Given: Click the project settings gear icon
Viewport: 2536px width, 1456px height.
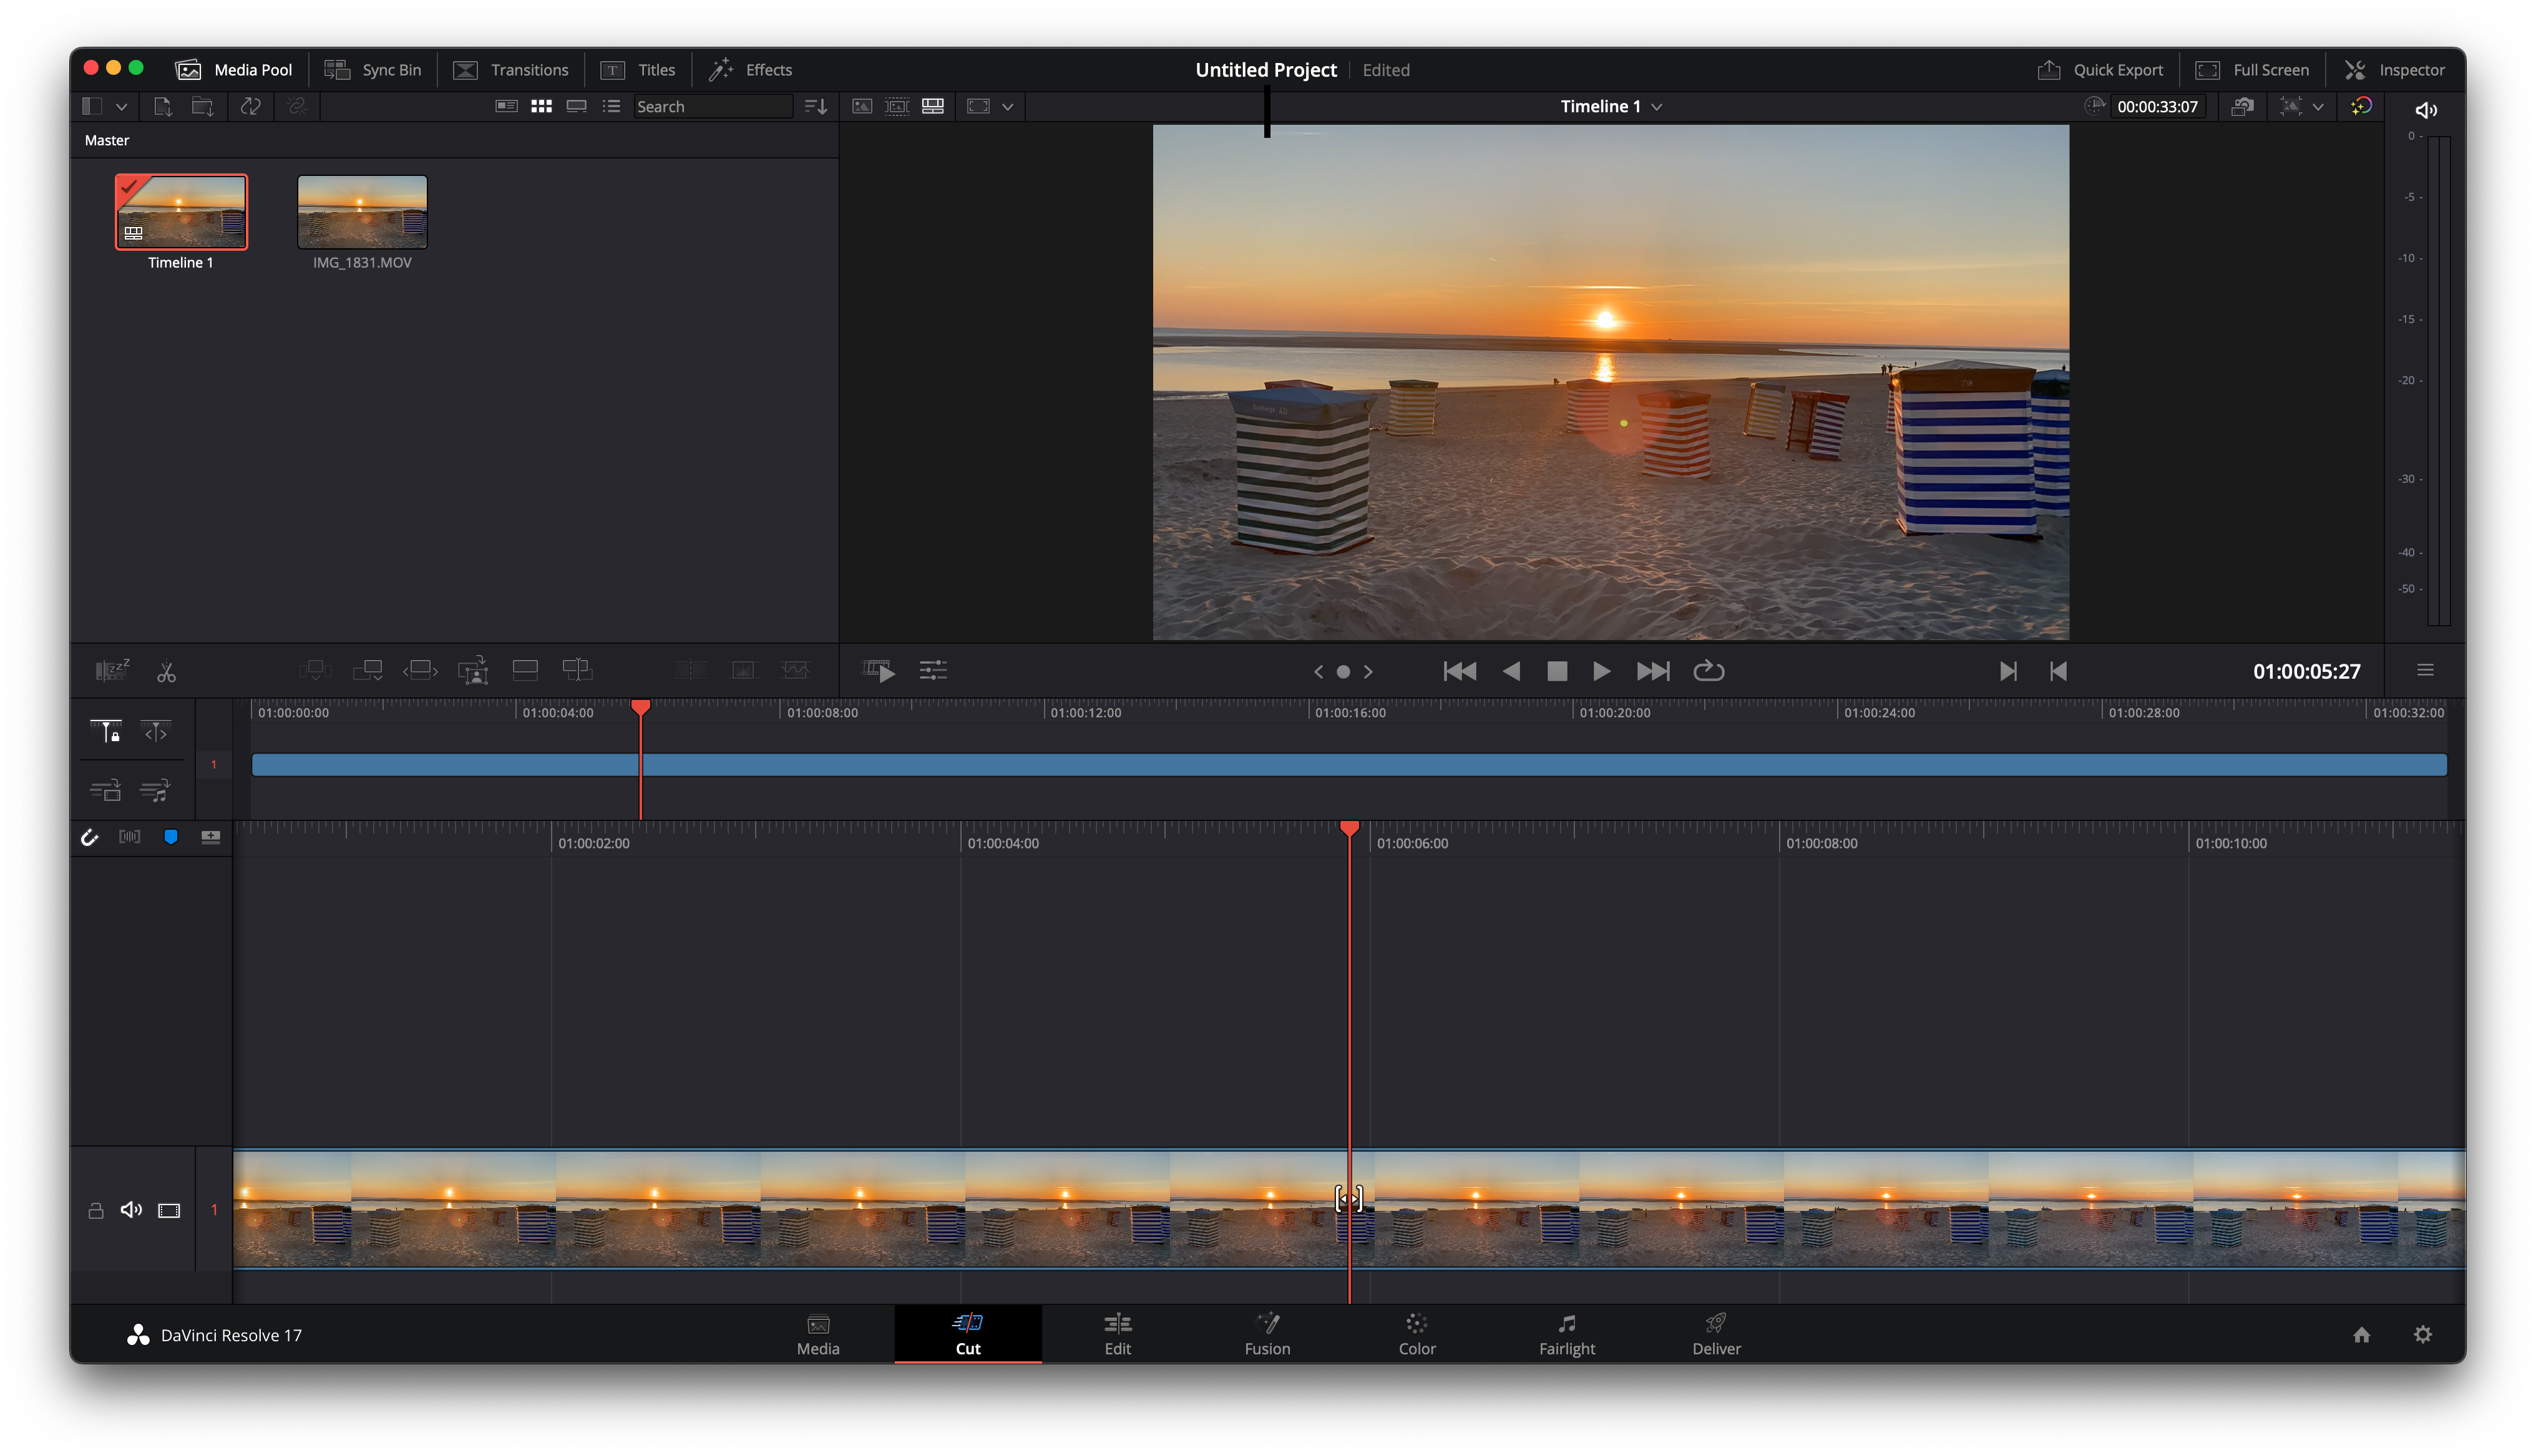Looking at the screenshot, I should pyautogui.click(x=2422, y=1334).
